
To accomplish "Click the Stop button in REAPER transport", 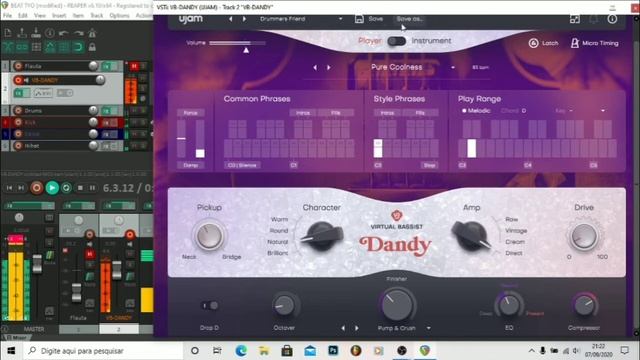I will point(80,188).
